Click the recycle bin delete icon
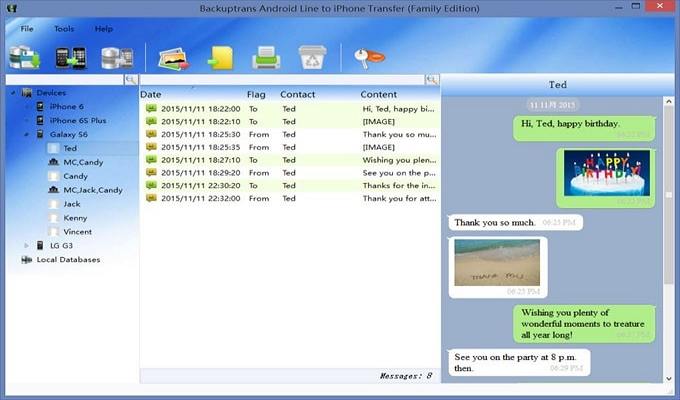 (313, 57)
